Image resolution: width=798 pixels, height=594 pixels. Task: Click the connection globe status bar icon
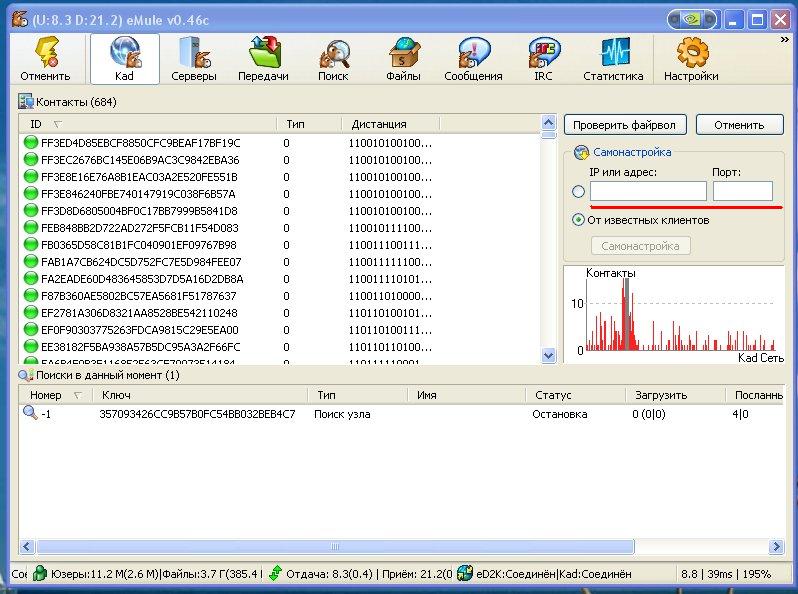[x=464, y=573]
